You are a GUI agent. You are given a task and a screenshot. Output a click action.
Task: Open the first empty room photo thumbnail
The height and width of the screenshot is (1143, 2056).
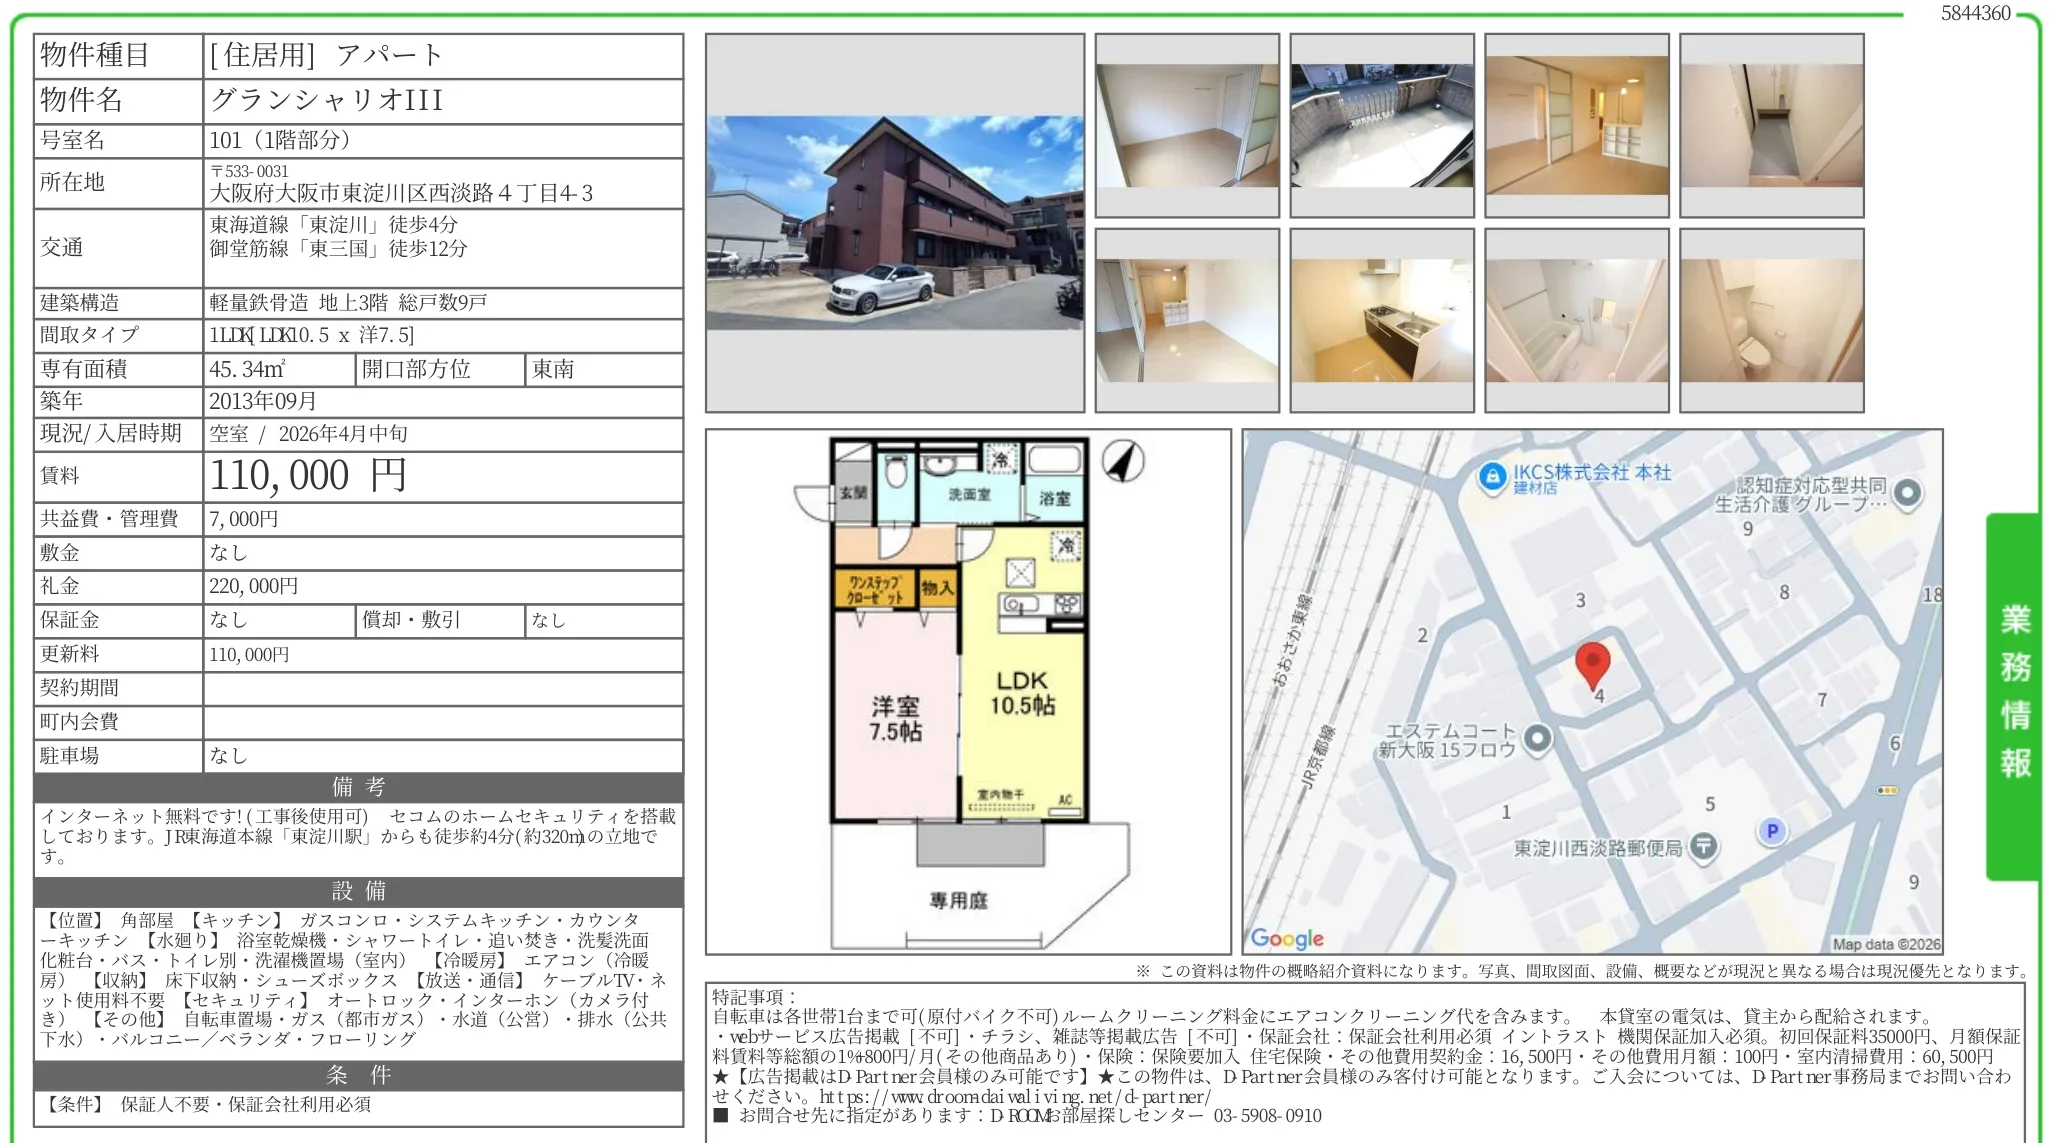click(1187, 126)
